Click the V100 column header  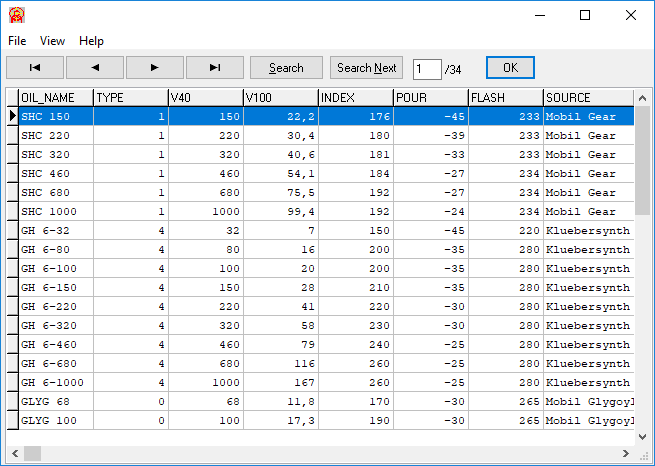coord(280,98)
